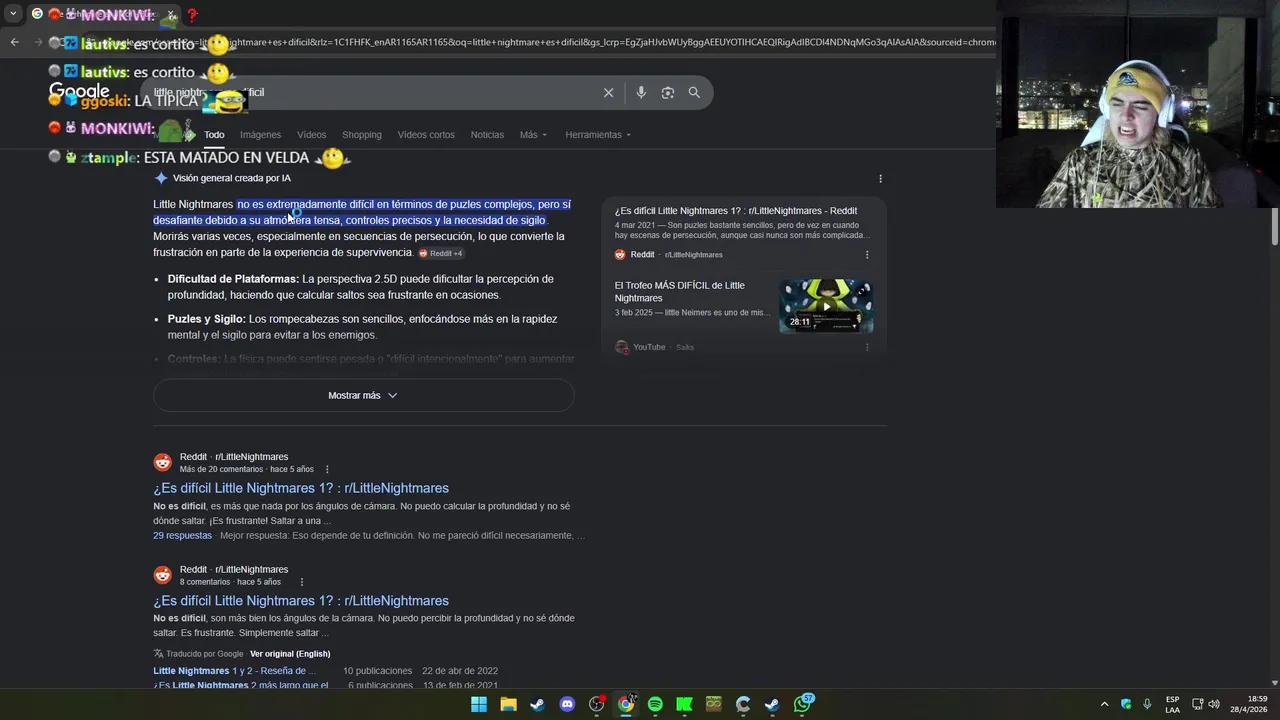Open the network status tray icon
The height and width of the screenshot is (720, 1280).
click(1198, 704)
